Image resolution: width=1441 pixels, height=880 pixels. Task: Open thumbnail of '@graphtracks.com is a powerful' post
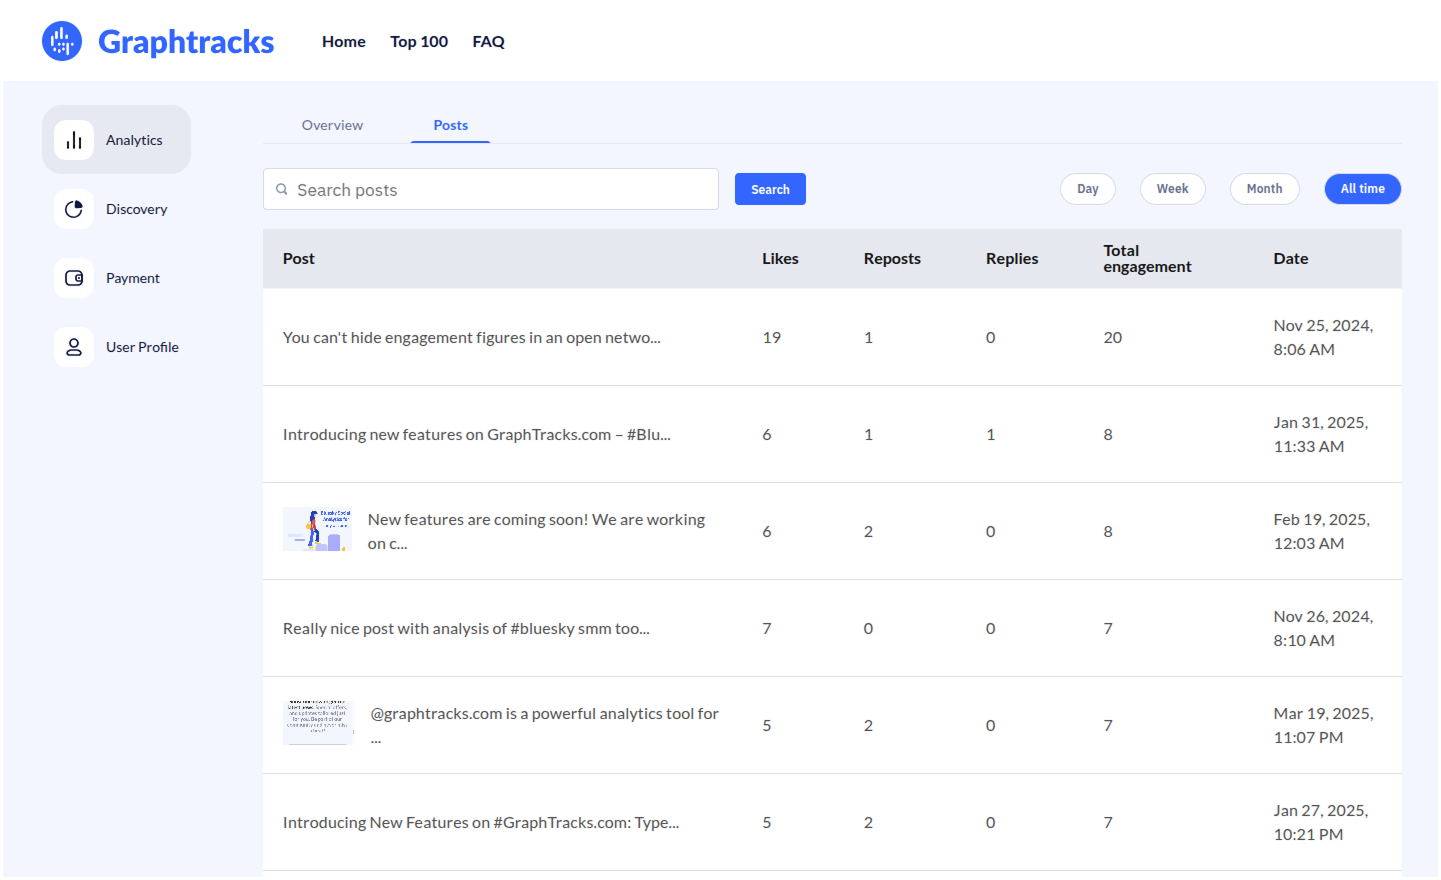pyautogui.click(x=318, y=722)
